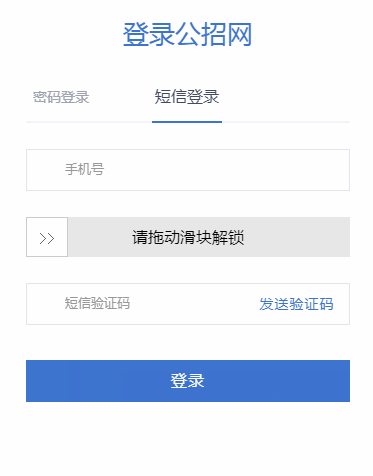
Task: Focus the 手机号 phone number field
Action: (188, 170)
